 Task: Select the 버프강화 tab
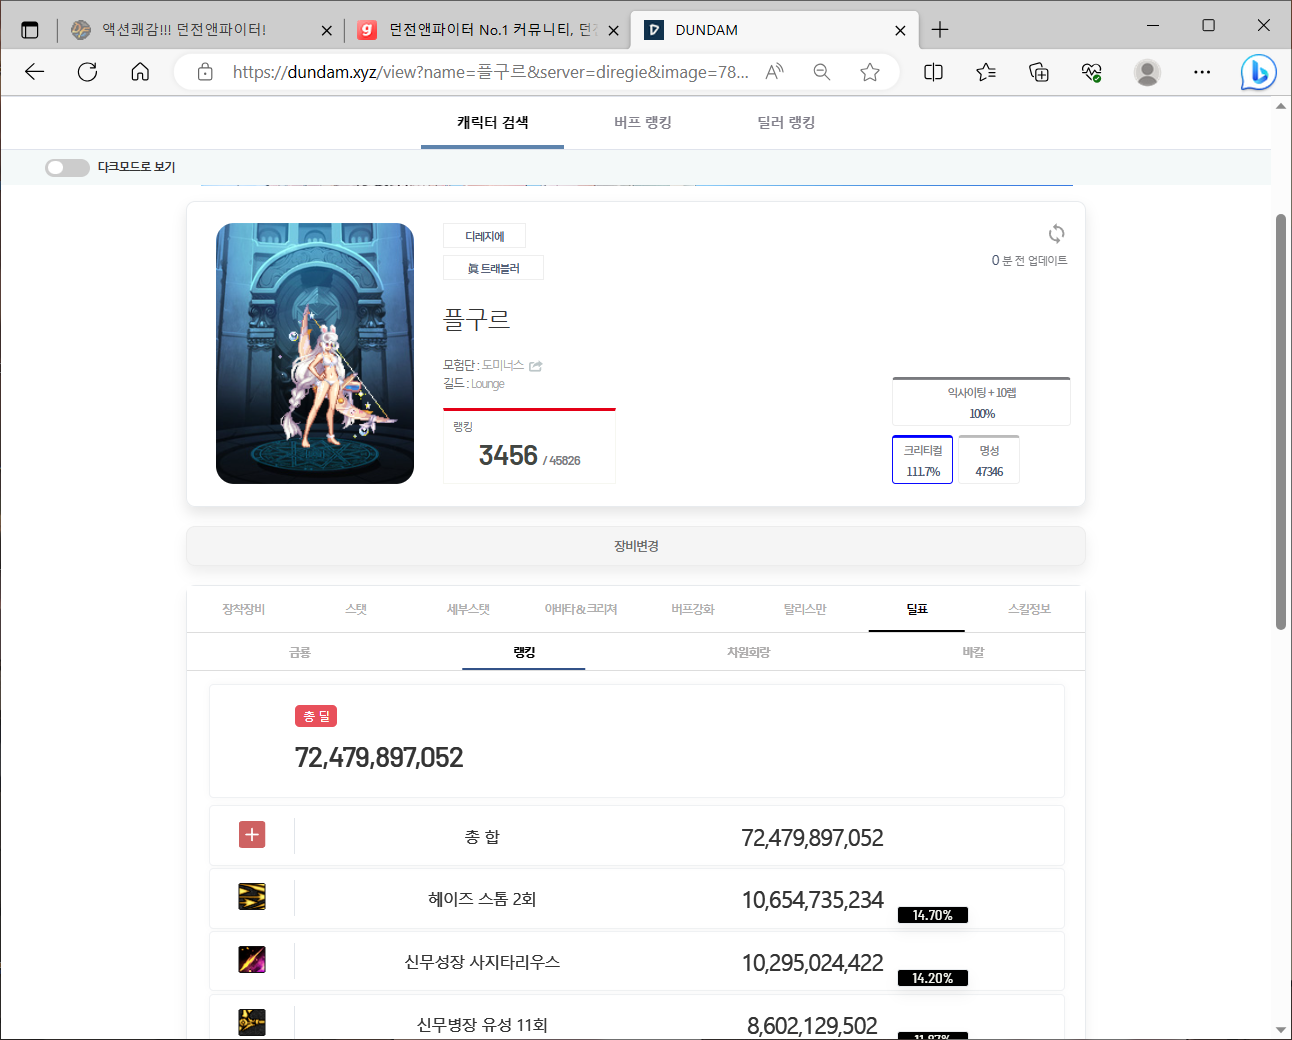[x=693, y=609]
